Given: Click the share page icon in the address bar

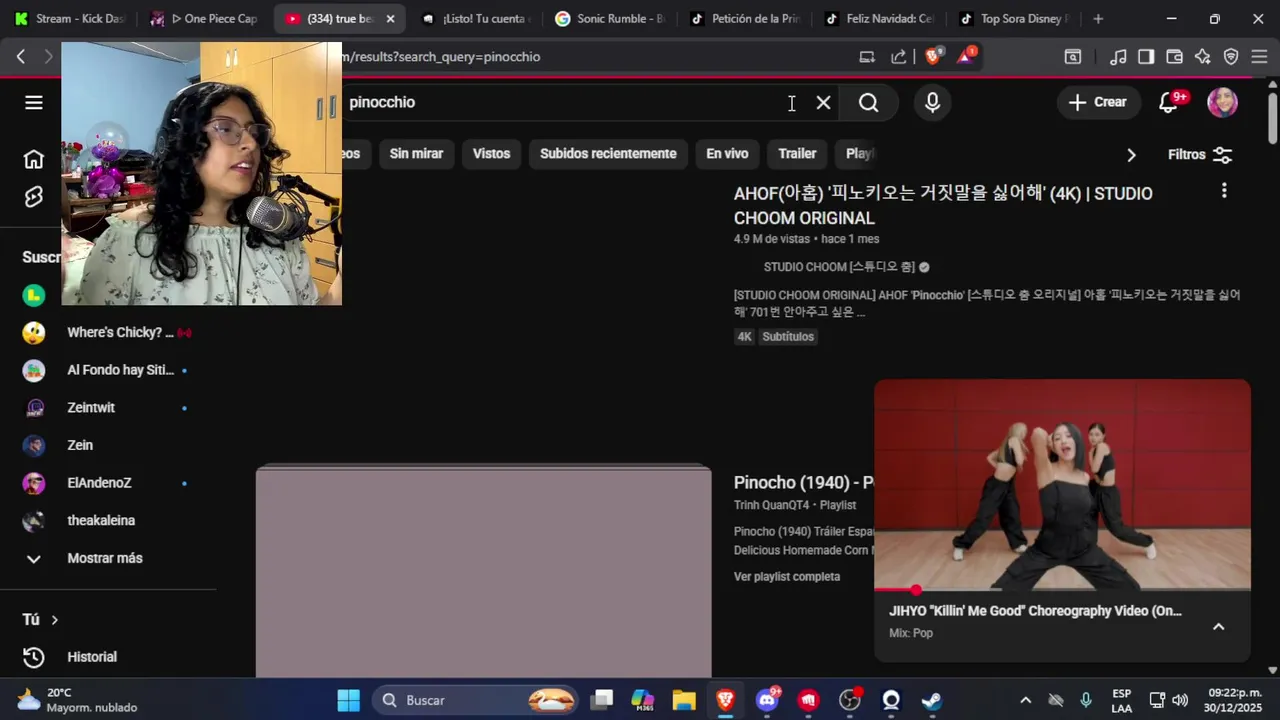Looking at the screenshot, I should [899, 57].
